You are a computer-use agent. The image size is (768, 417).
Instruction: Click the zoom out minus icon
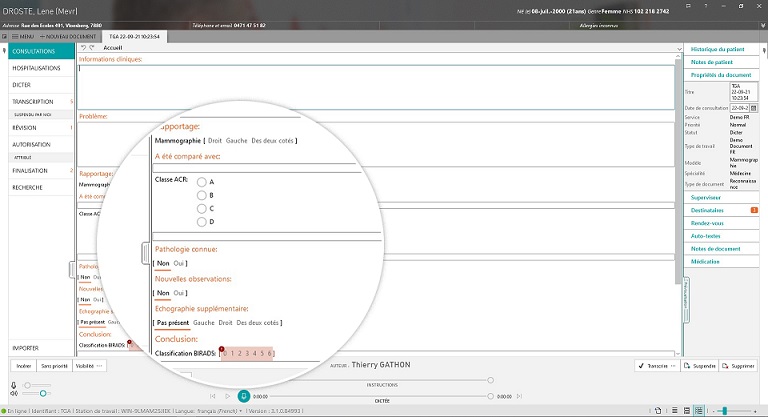pyautogui.click(x=714, y=411)
